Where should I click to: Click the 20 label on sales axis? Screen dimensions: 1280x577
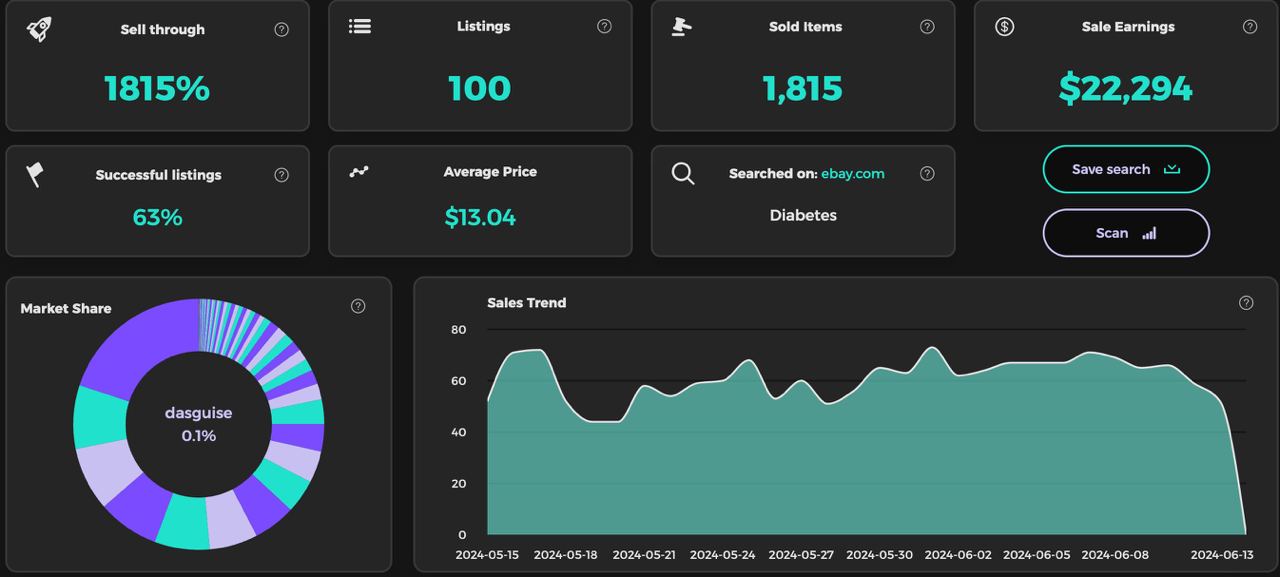pos(459,483)
